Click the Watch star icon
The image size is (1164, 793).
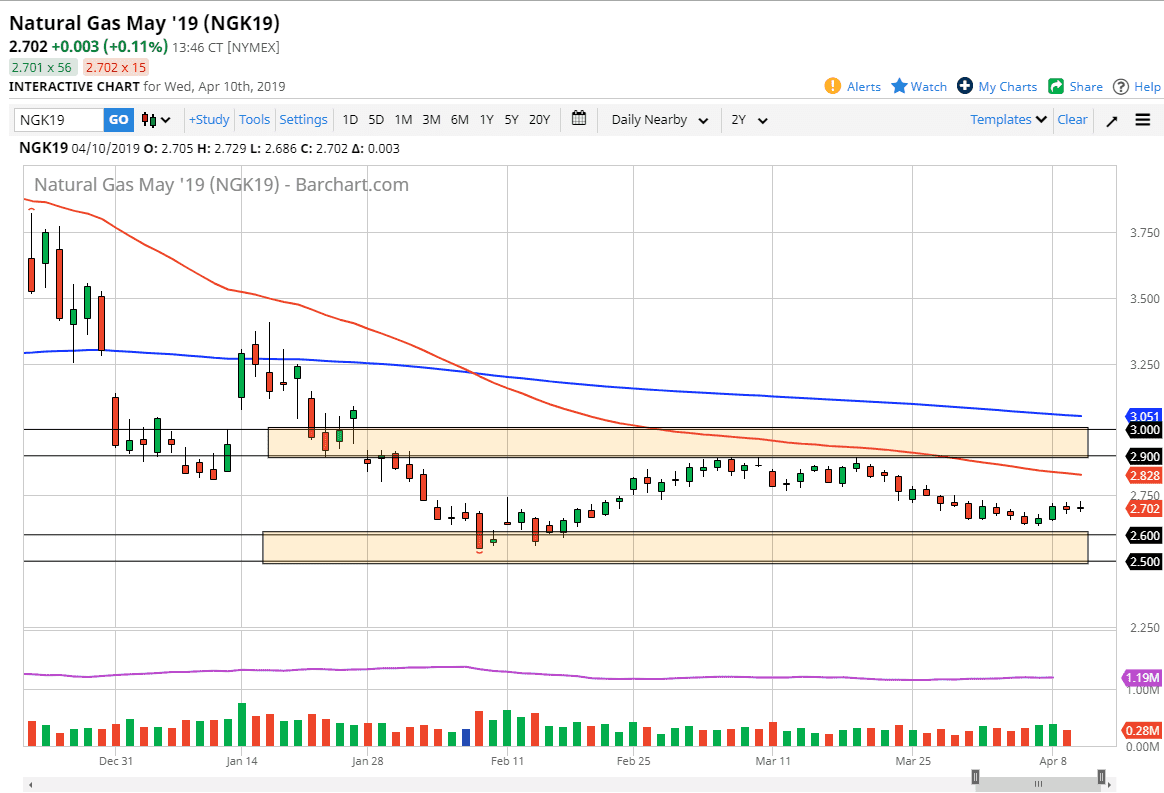(x=899, y=86)
